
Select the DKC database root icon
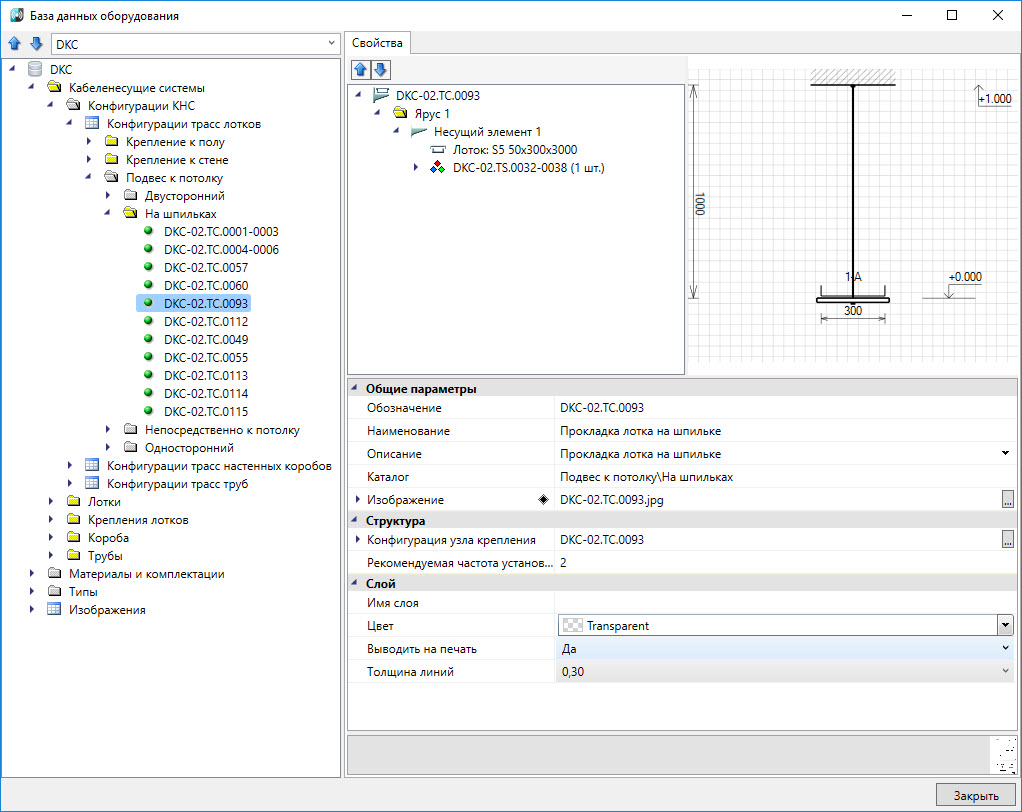(x=35, y=69)
